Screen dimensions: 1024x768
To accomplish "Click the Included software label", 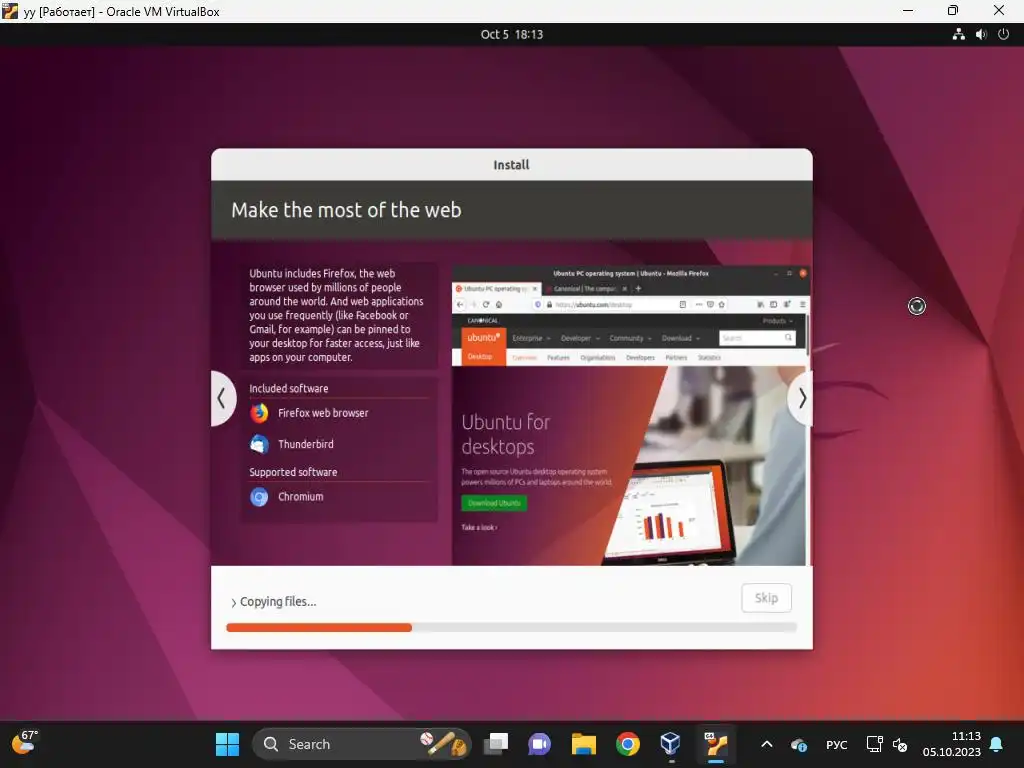I will click(x=289, y=389).
